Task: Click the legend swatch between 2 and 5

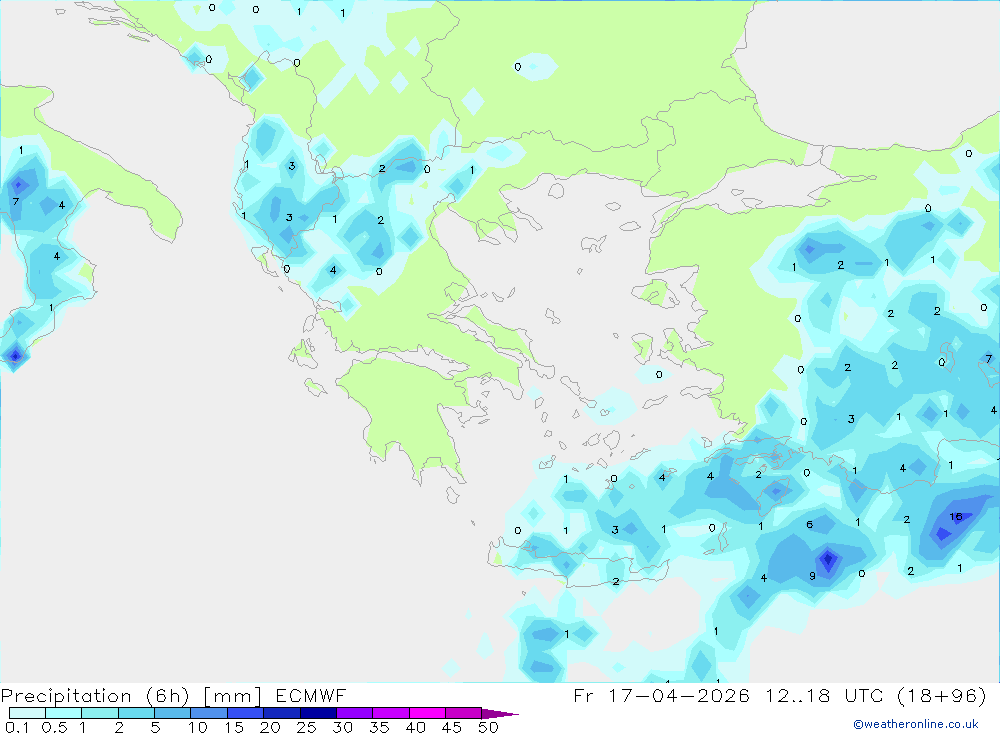Action: click(x=136, y=713)
